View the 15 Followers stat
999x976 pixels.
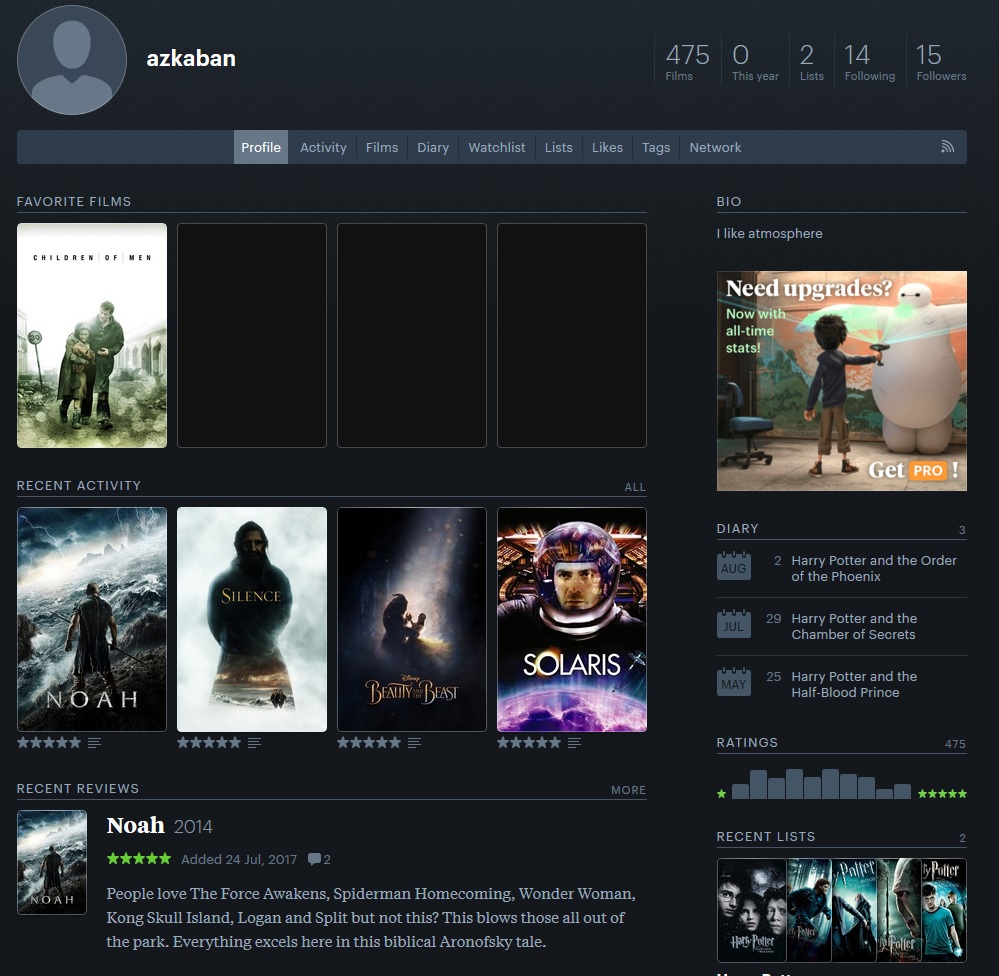pos(941,62)
